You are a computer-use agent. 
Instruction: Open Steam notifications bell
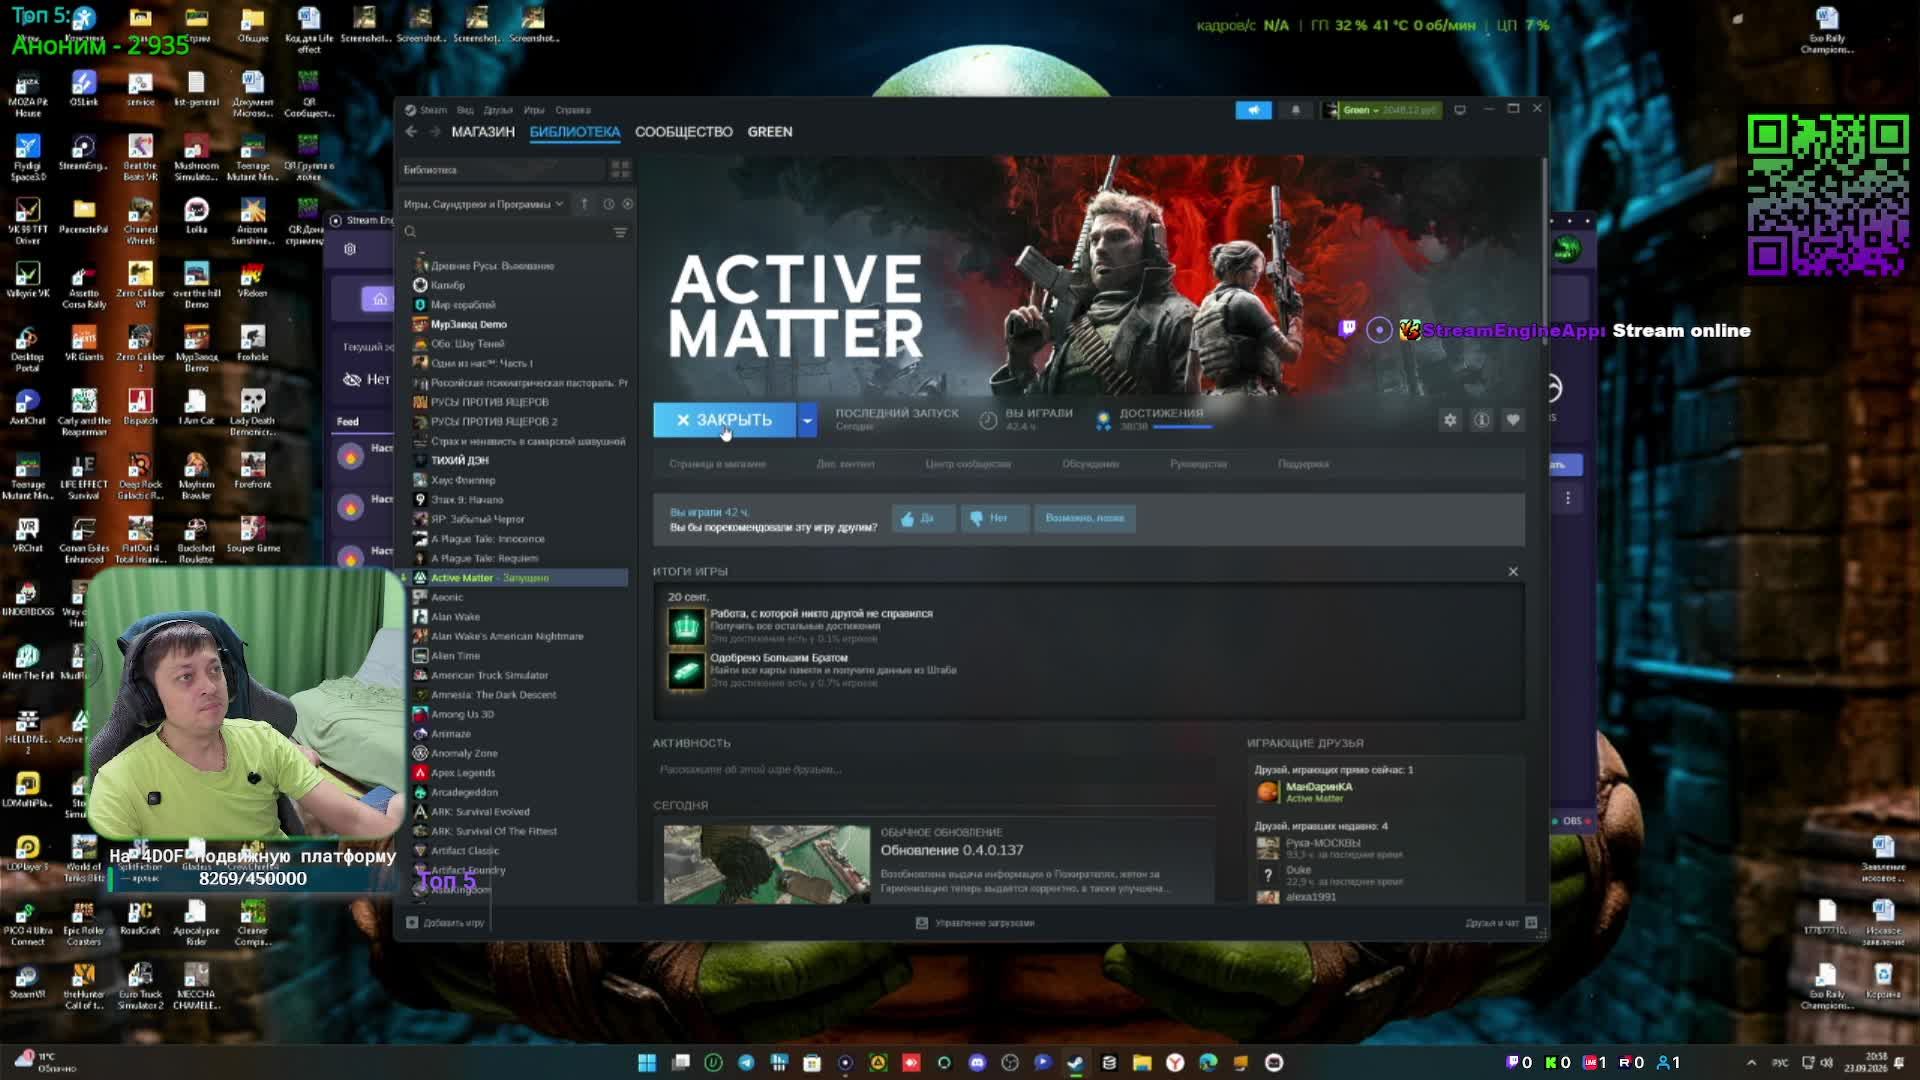click(x=1295, y=110)
